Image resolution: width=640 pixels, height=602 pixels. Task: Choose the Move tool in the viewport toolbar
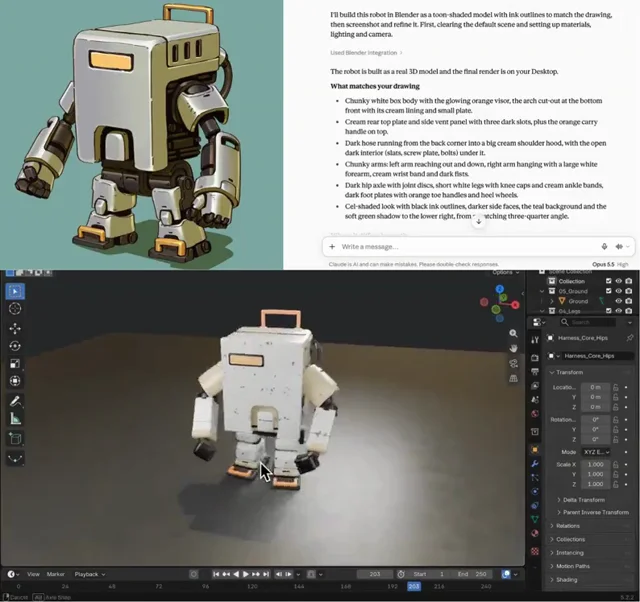point(15,329)
